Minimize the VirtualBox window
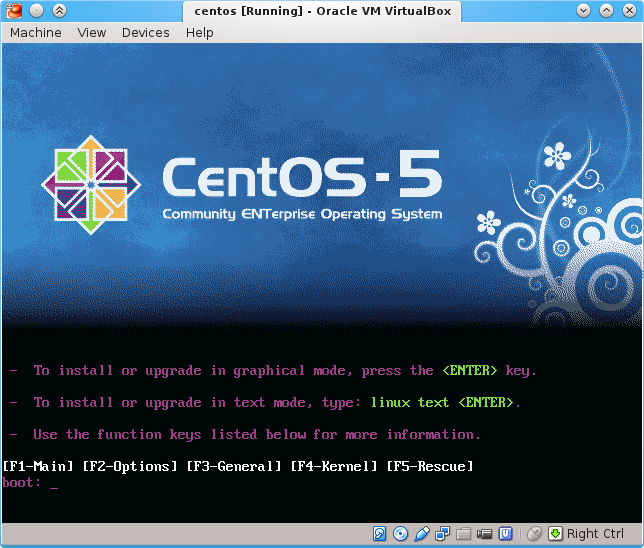Viewport: 644px width, 548px height. [x=583, y=11]
